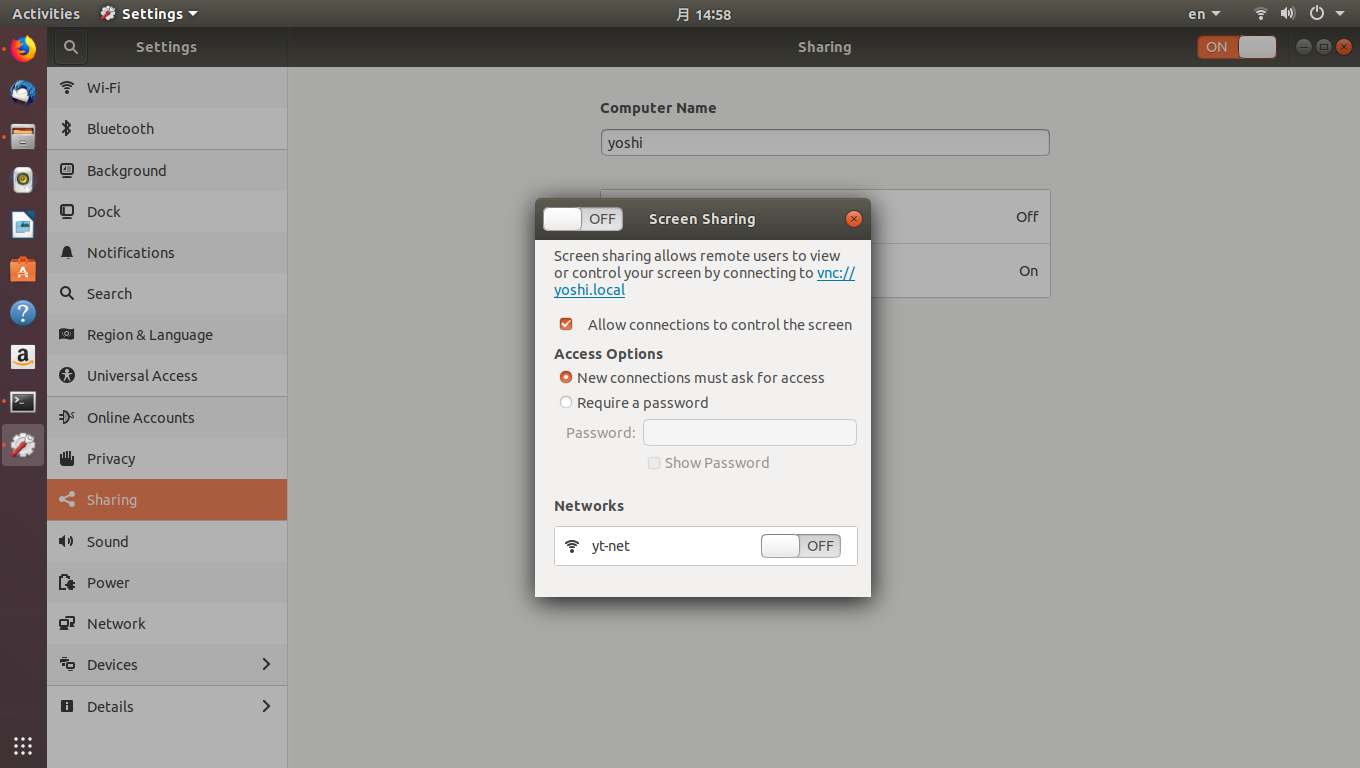The height and width of the screenshot is (768, 1360).
Task: Click the Settings search magnifier button
Action: tap(70, 47)
